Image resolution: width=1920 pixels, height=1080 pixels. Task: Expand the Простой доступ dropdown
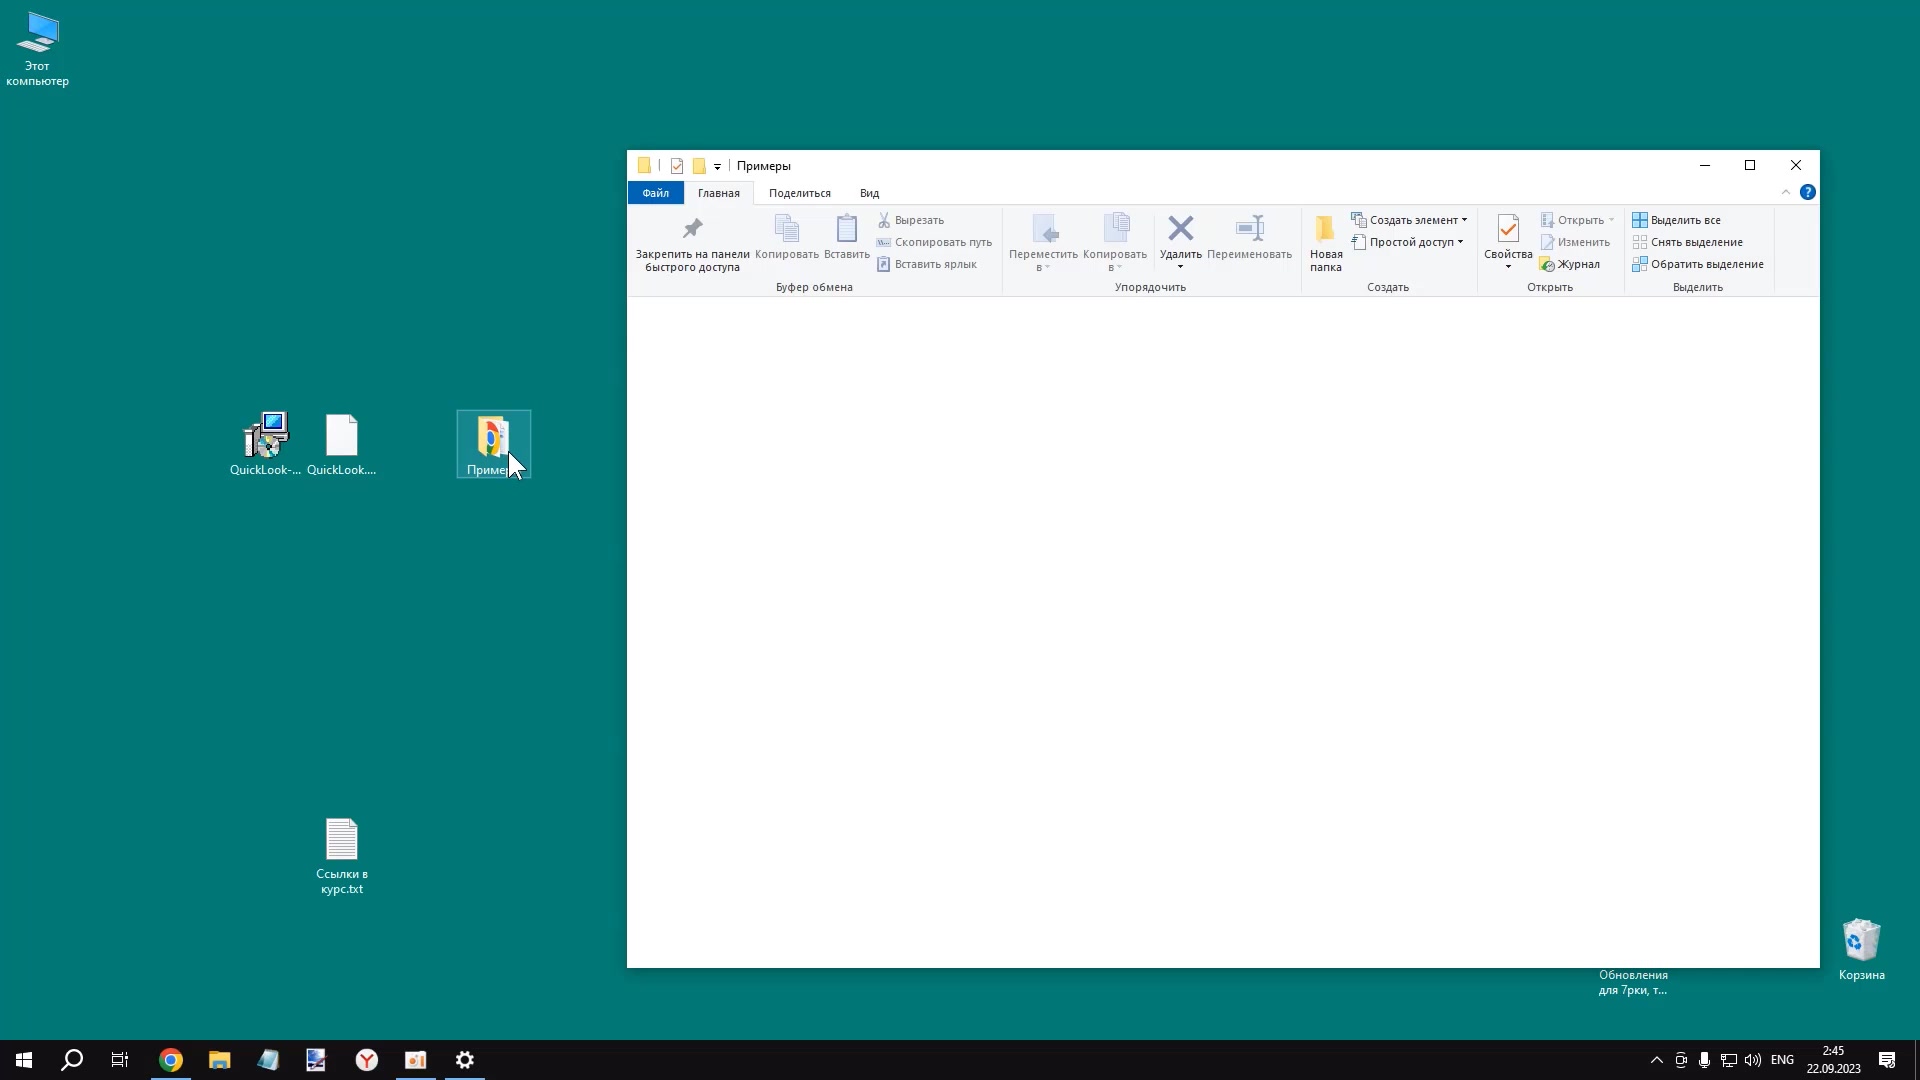(x=1460, y=242)
